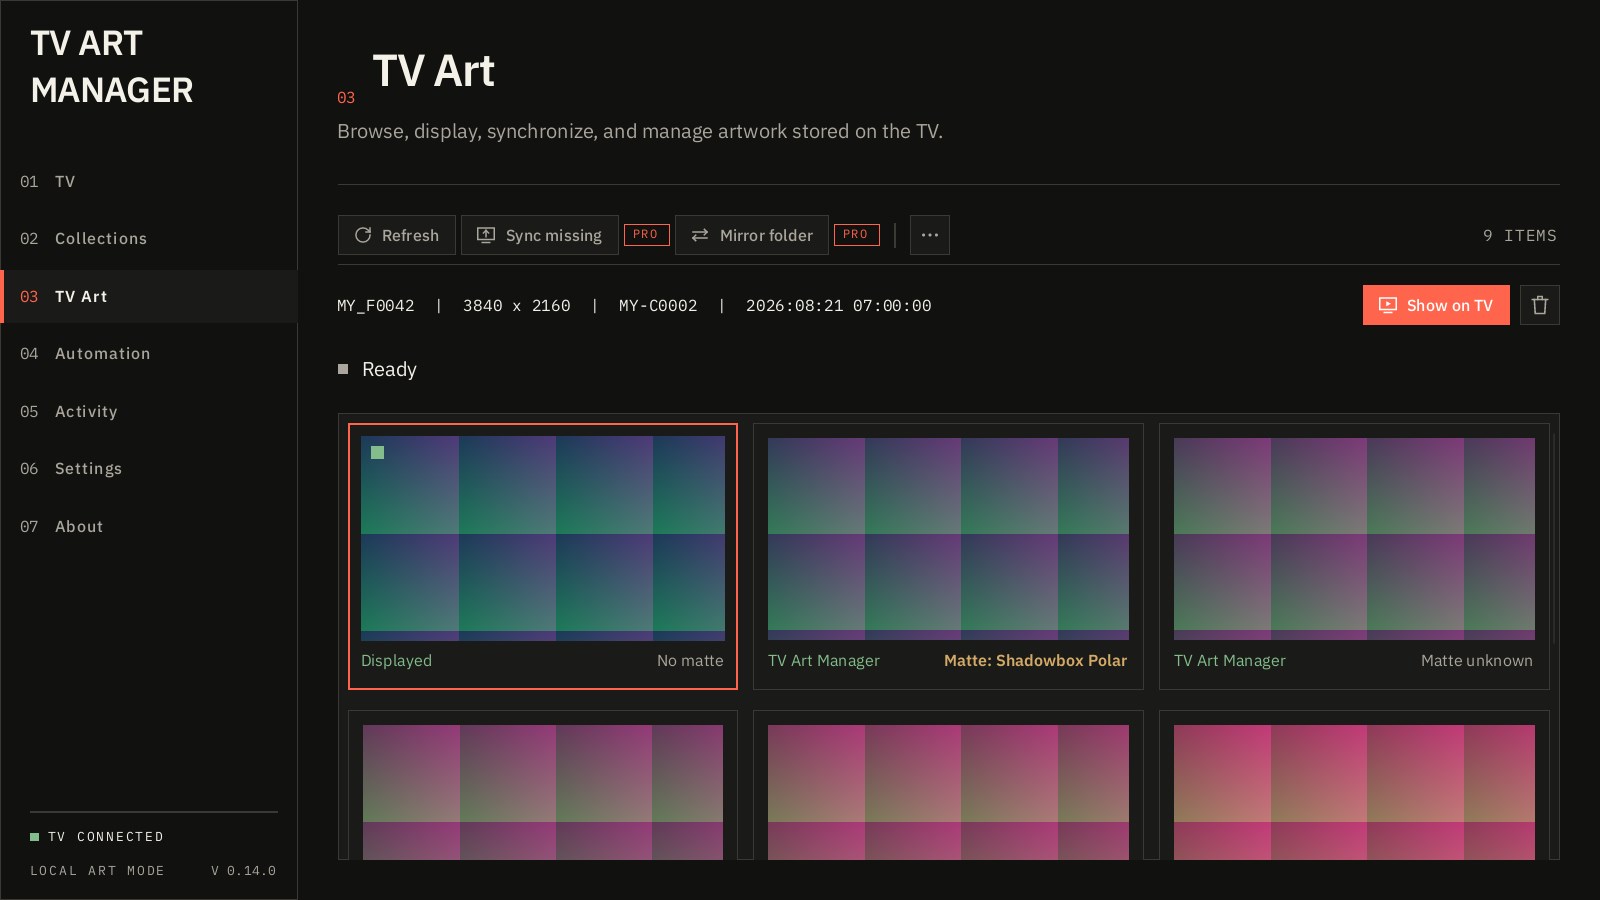Viewport: 1600px width, 900px height.
Task: Go to the Automation section
Action: 149,354
